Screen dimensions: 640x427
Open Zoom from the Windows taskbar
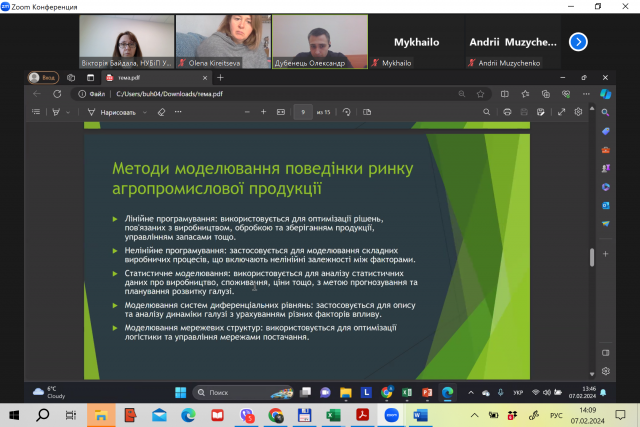pos(391,413)
